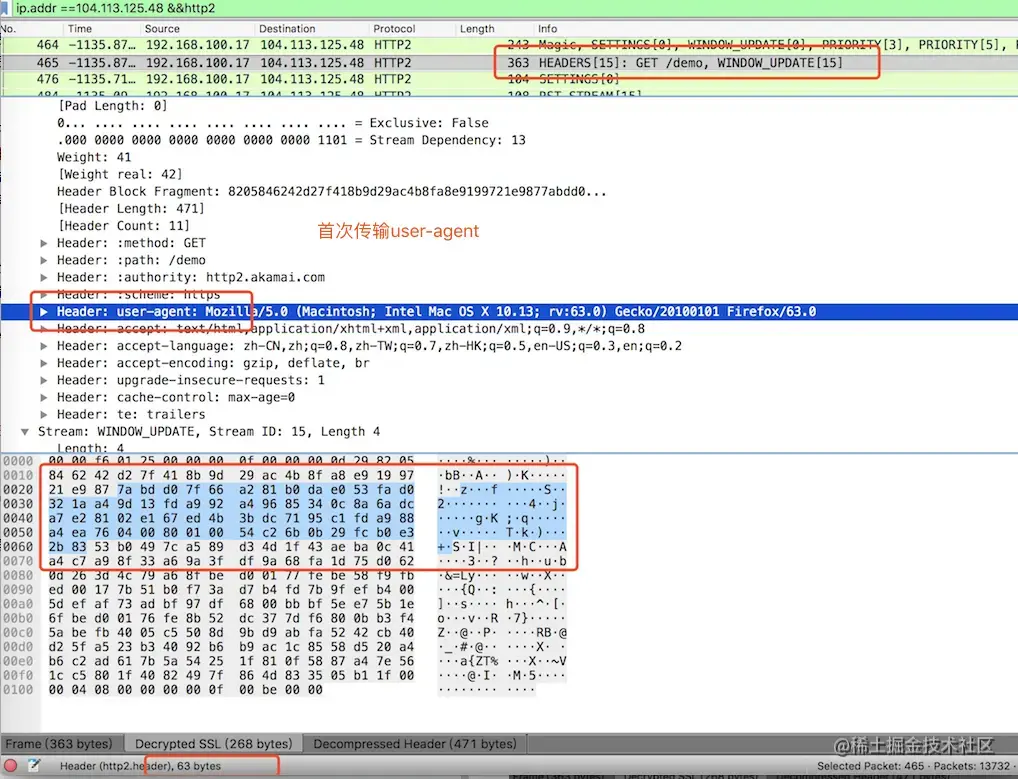Select the Weight: 41 field
This screenshot has width=1018, height=779.
[94, 157]
